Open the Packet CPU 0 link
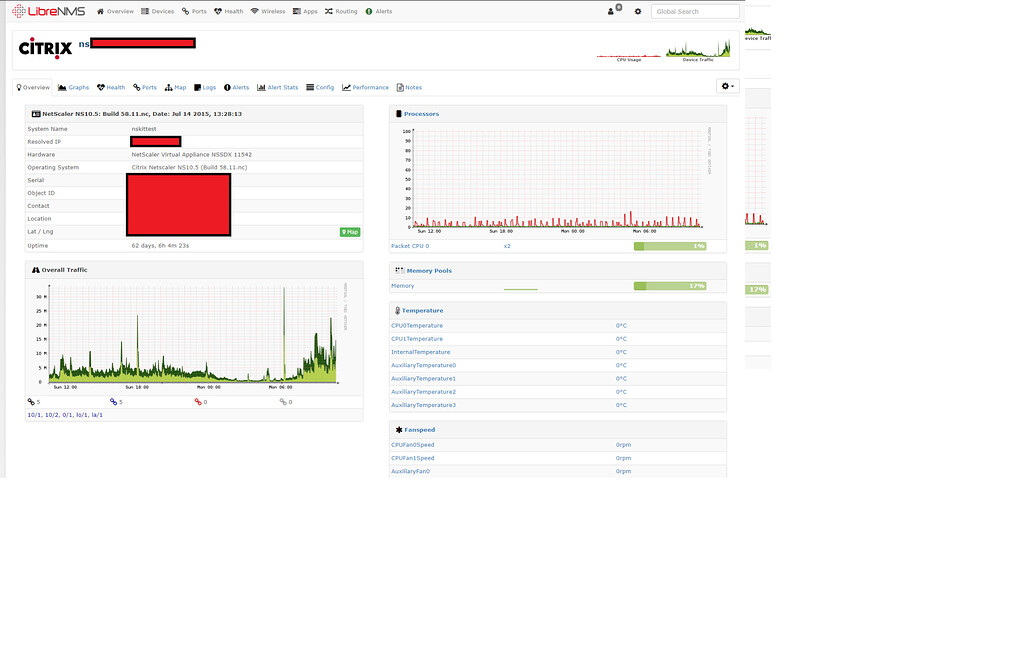This screenshot has height=662, width=1024. [x=408, y=245]
